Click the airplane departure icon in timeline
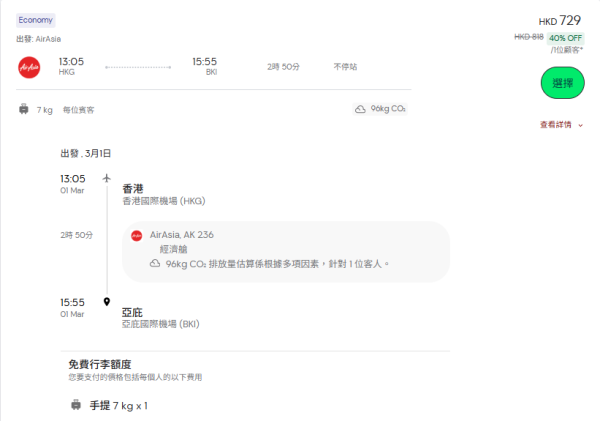Screen dimensions: 600x421 tap(107, 178)
